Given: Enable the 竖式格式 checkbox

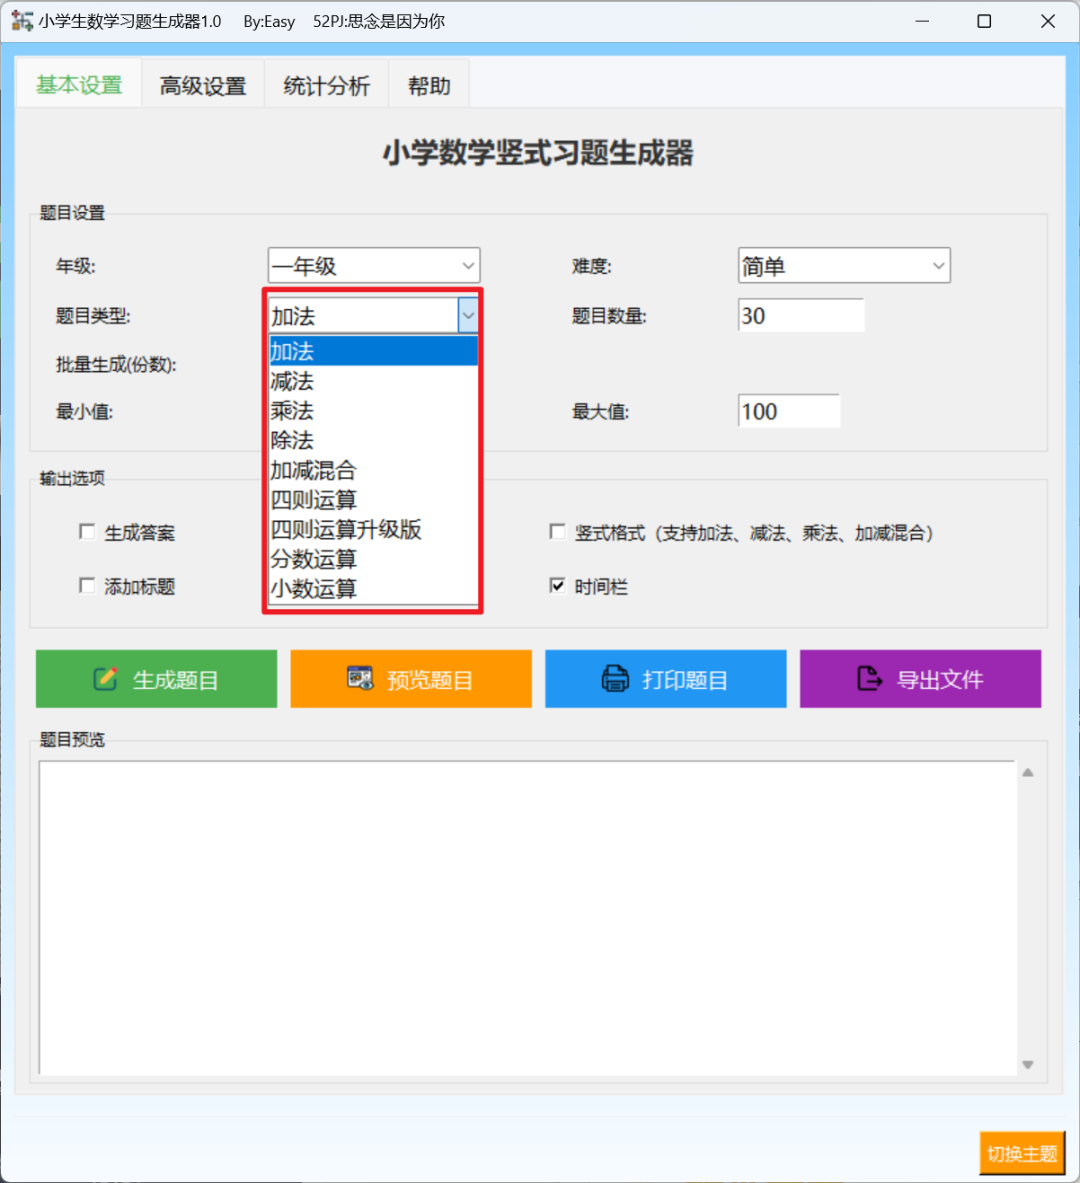Looking at the screenshot, I should pos(557,531).
